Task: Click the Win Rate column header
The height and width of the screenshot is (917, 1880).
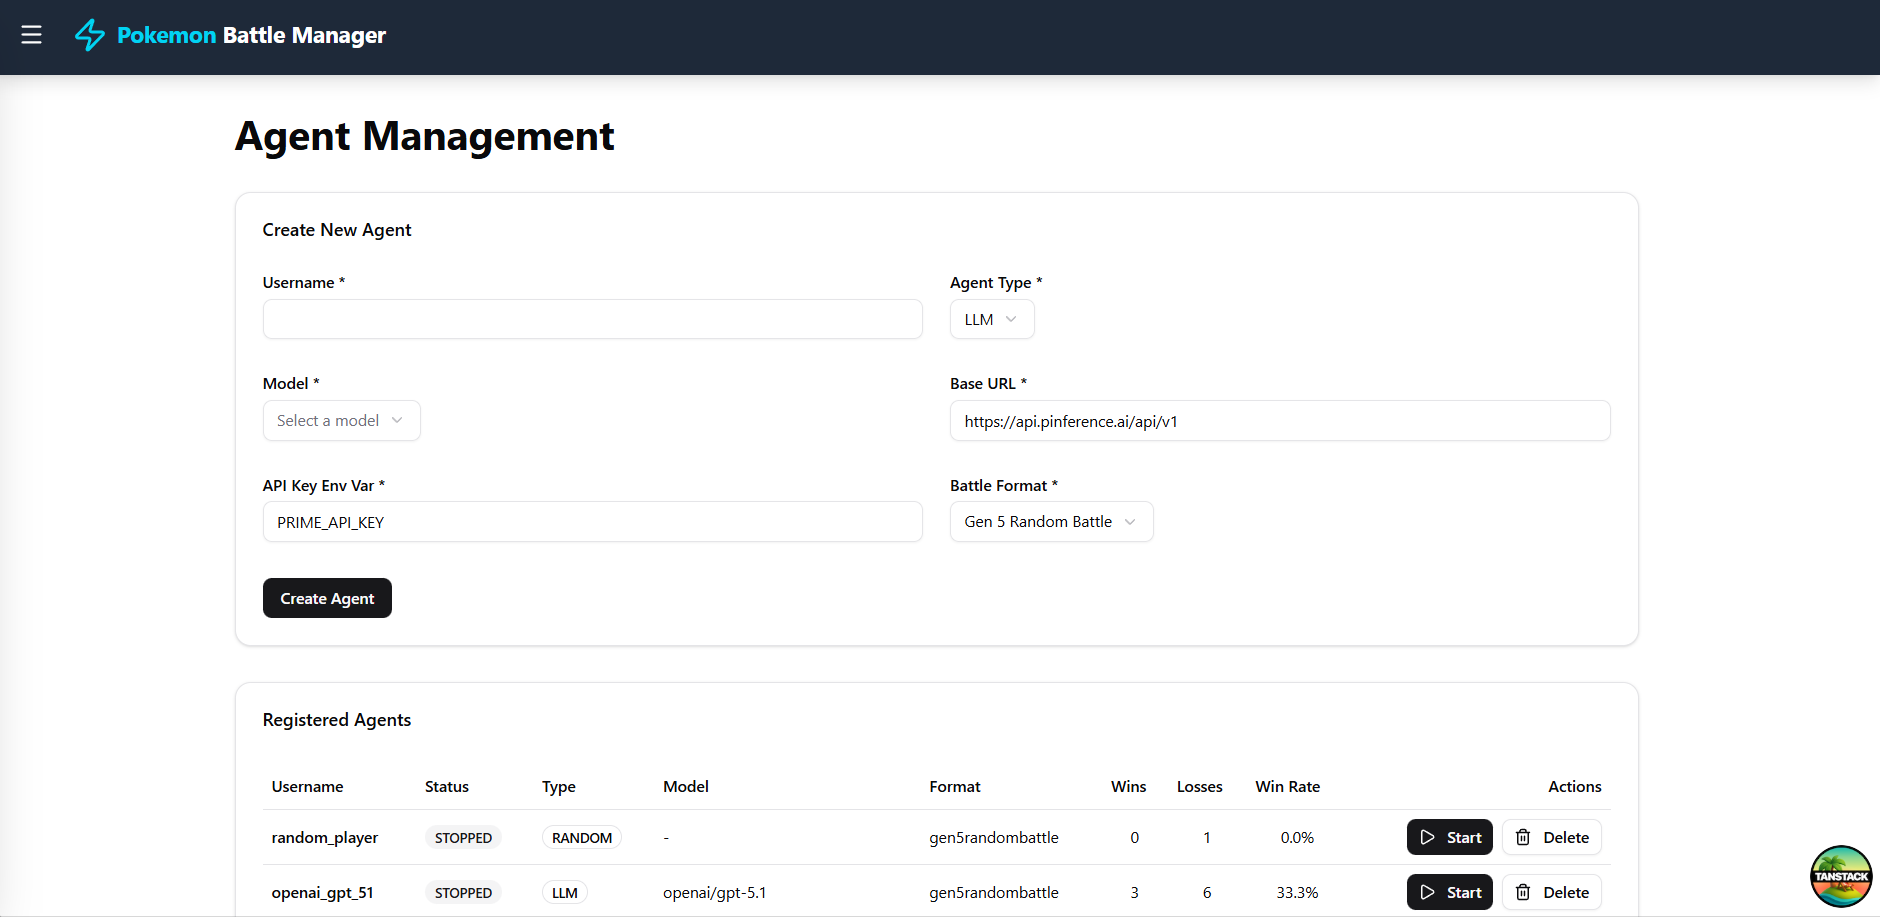Action: coord(1287,787)
